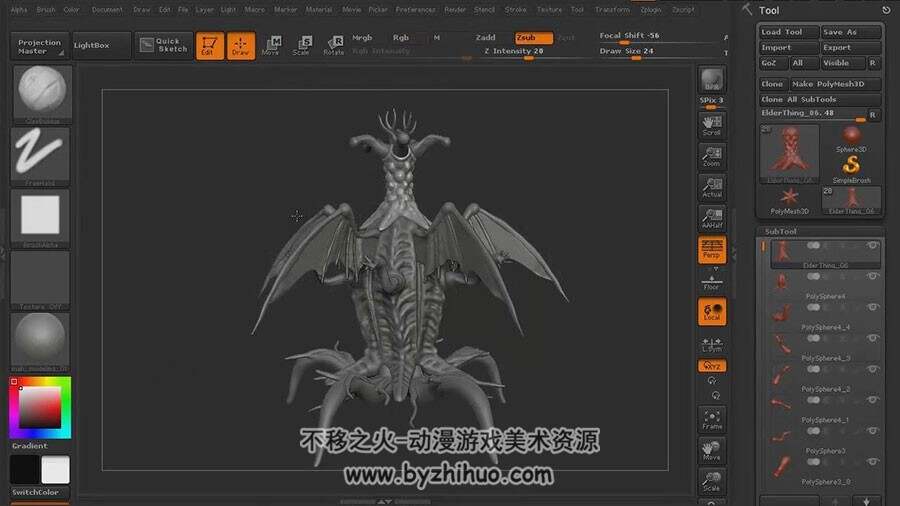Open the Brush menu
900x506 pixels.
point(46,10)
